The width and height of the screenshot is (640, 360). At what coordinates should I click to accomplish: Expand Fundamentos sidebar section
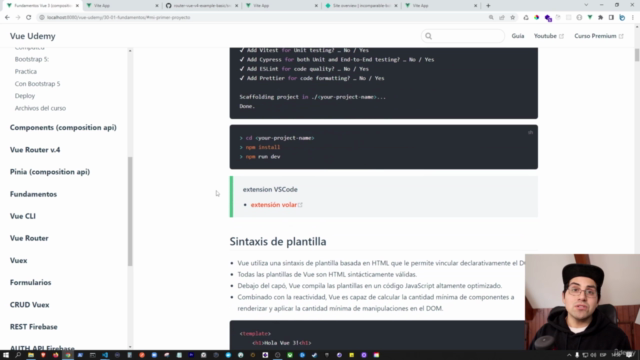tap(33, 194)
